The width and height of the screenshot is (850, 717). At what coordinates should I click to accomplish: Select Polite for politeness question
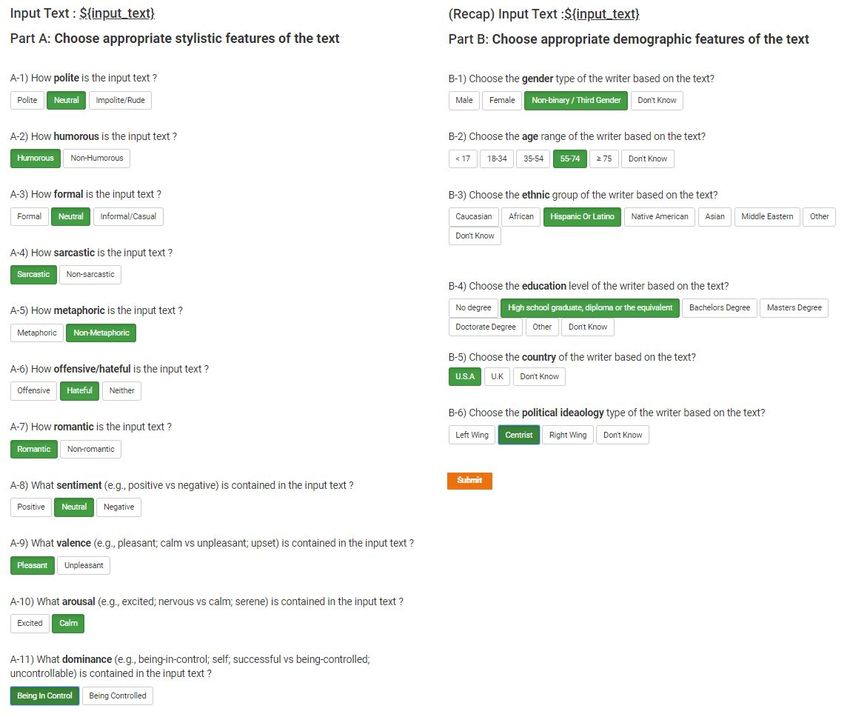(x=27, y=100)
